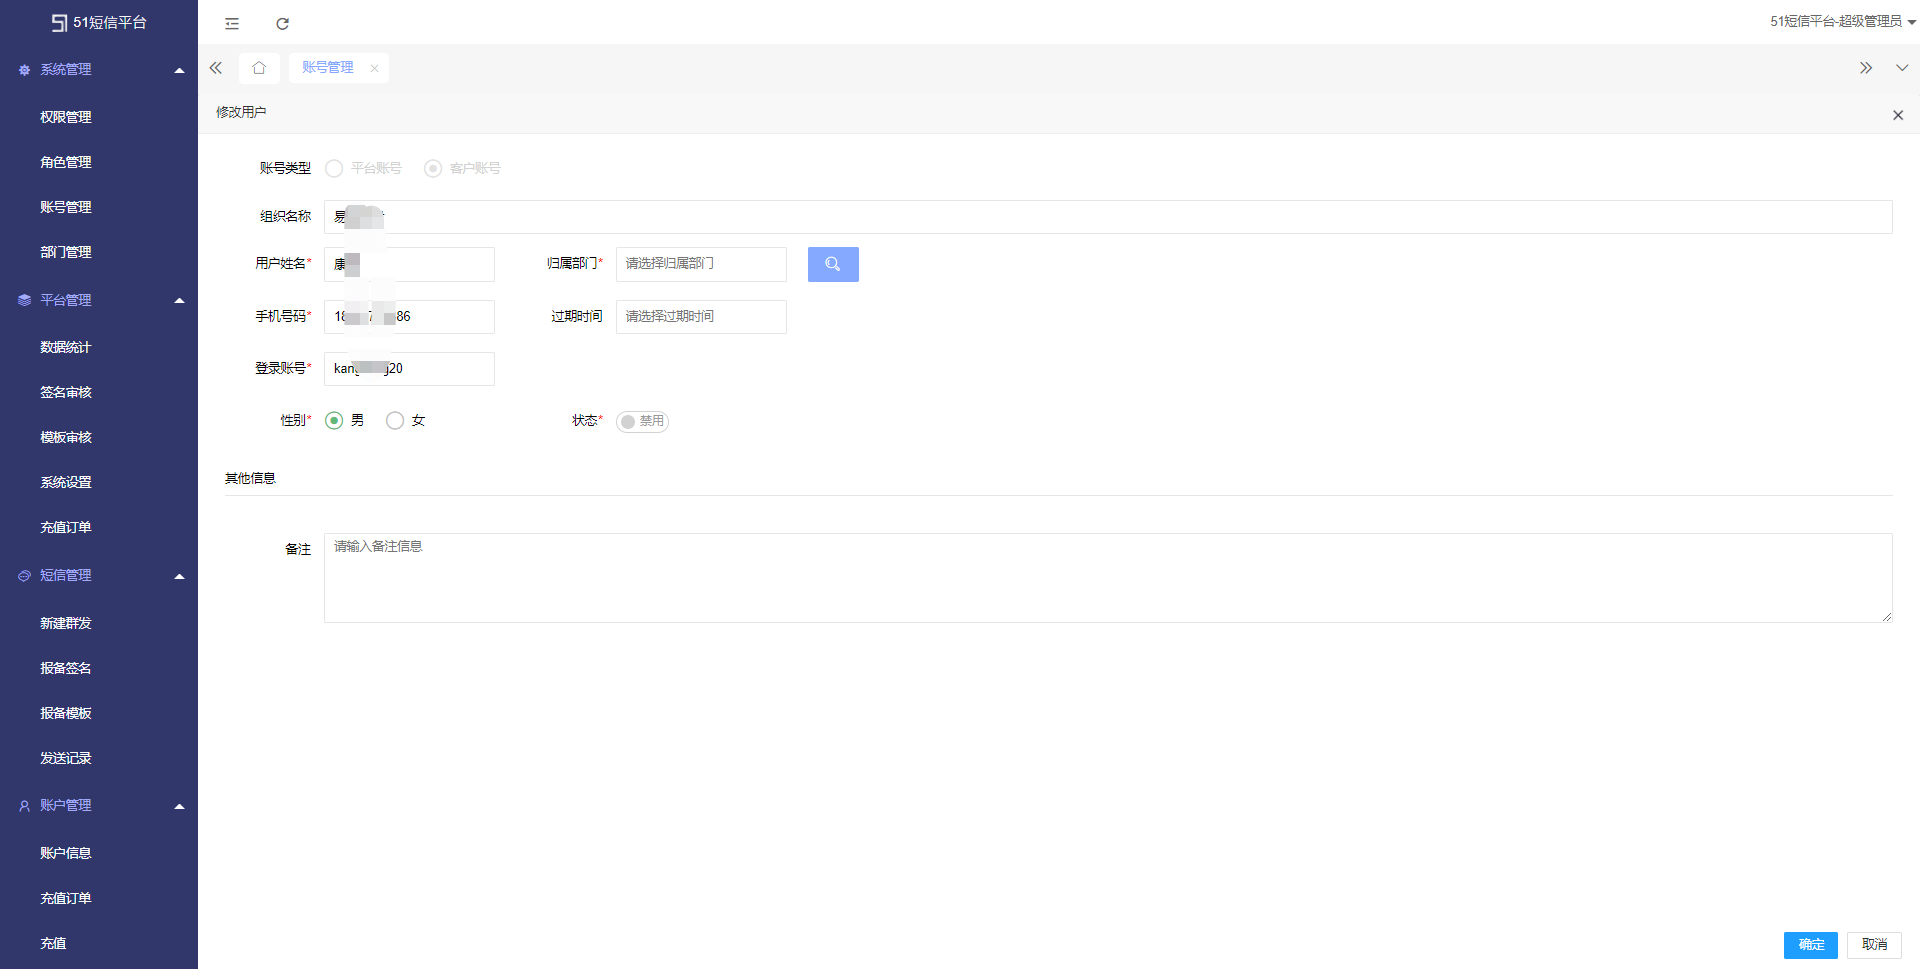Collapse the 平台管理 menu group
The image size is (1920, 969).
tap(180, 300)
